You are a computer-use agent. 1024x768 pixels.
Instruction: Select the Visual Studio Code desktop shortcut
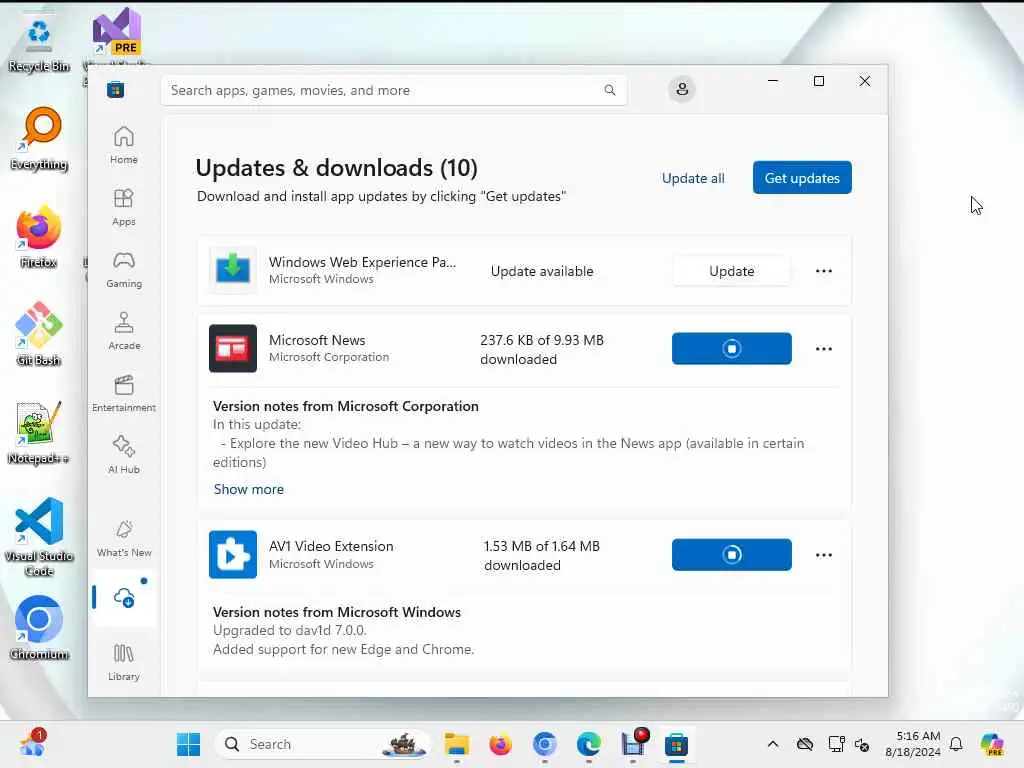[39, 537]
